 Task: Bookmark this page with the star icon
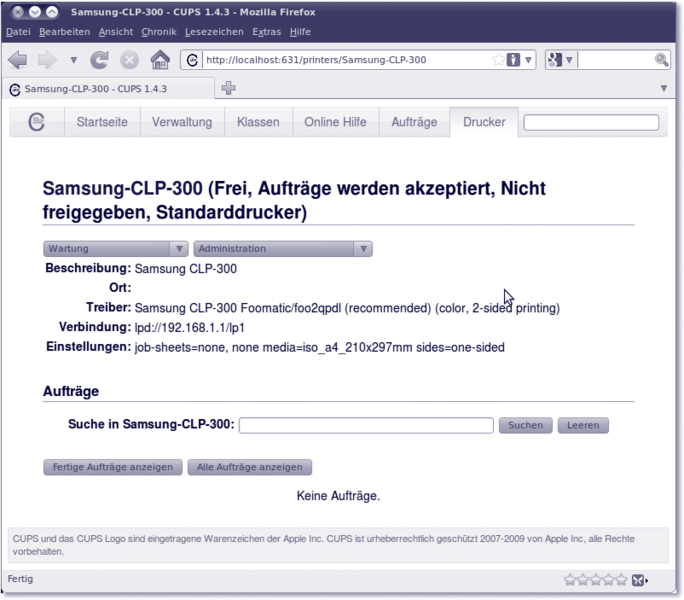[499, 60]
